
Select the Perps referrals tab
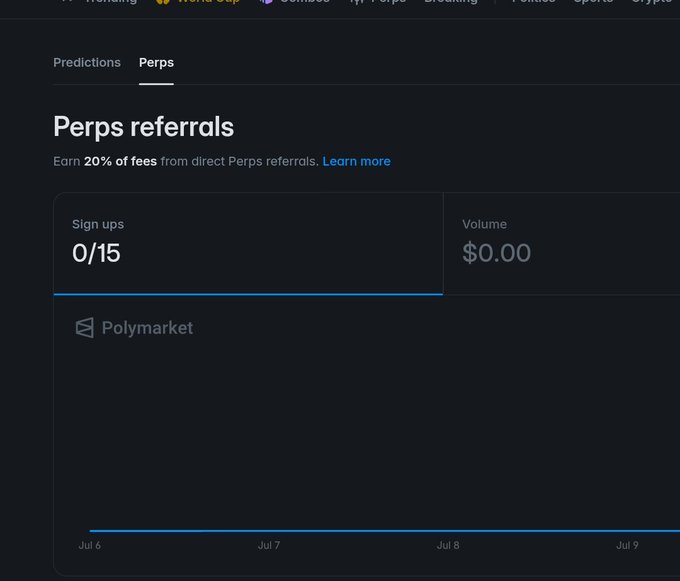tap(156, 62)
